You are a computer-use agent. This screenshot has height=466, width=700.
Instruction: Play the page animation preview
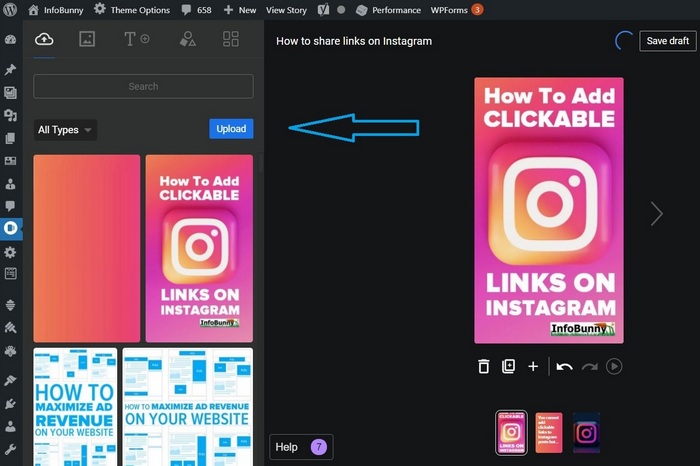614,366
